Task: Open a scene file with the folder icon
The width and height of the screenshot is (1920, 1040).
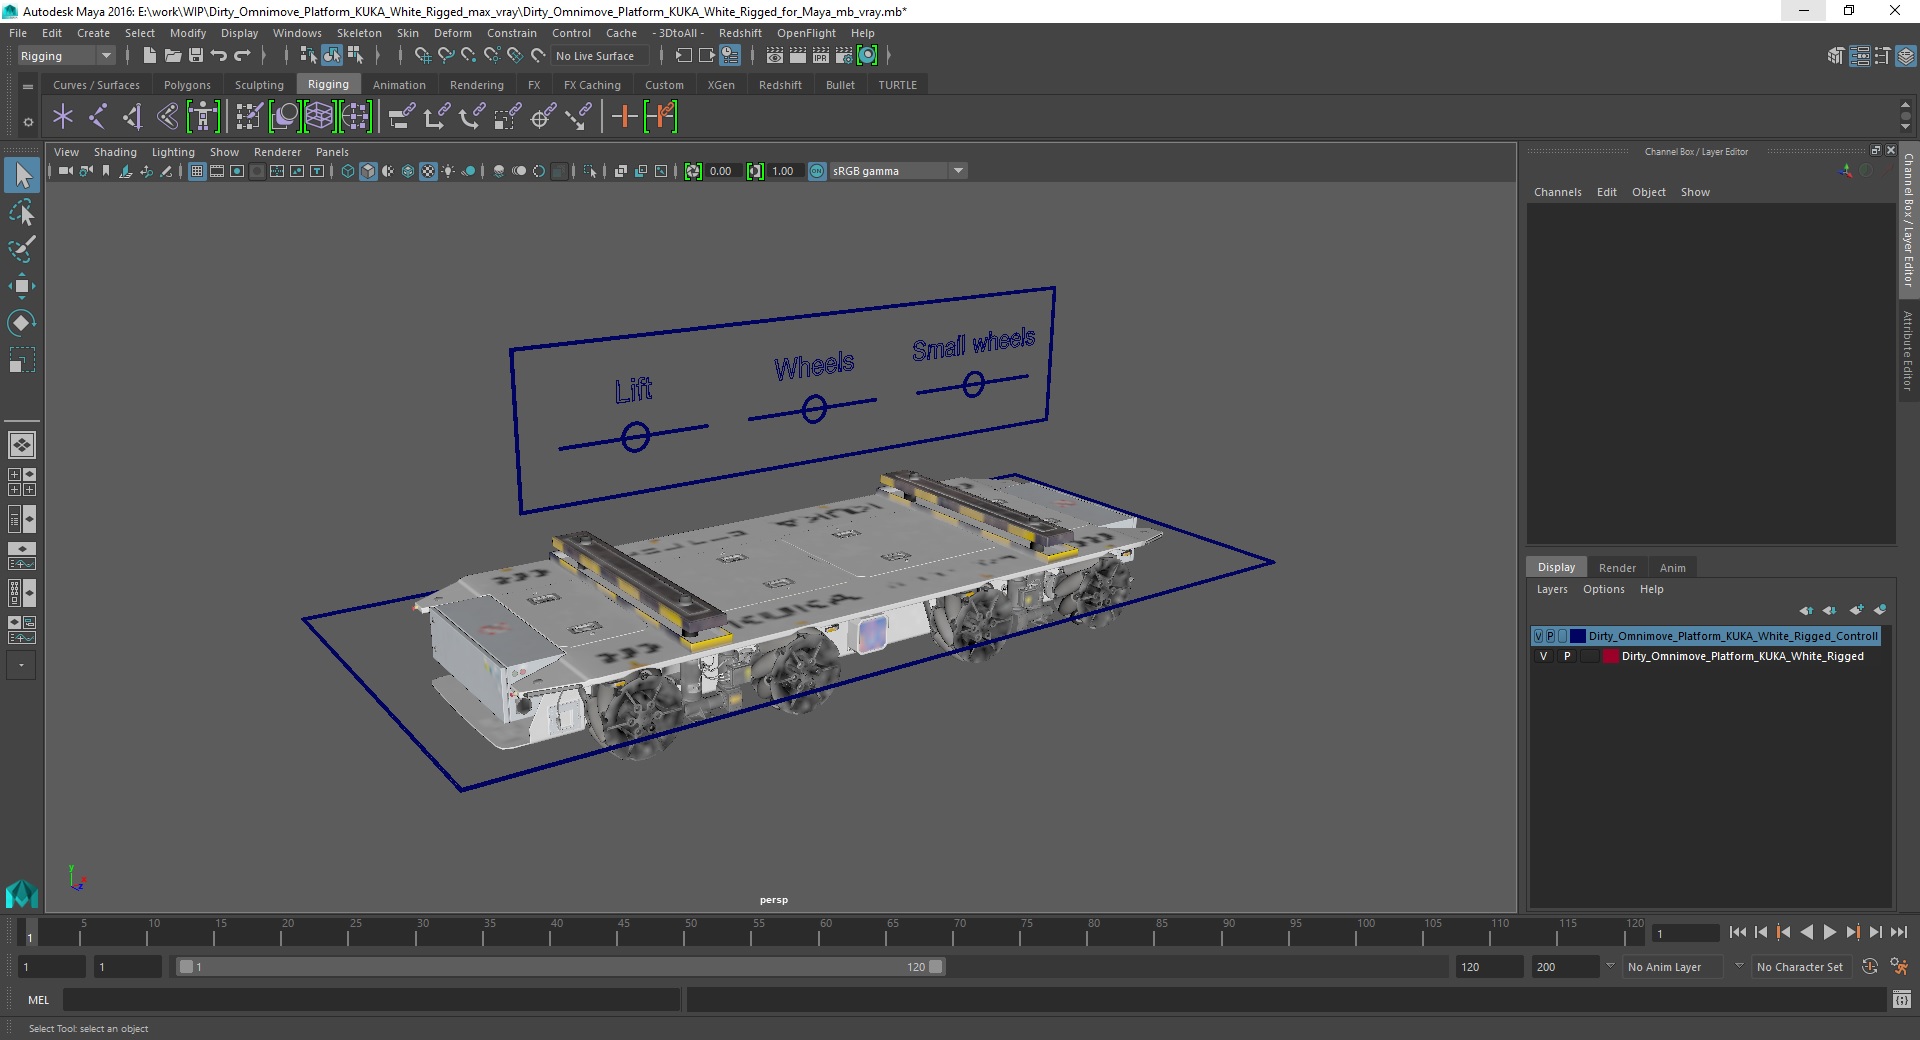Action: [x=172, y=56]
